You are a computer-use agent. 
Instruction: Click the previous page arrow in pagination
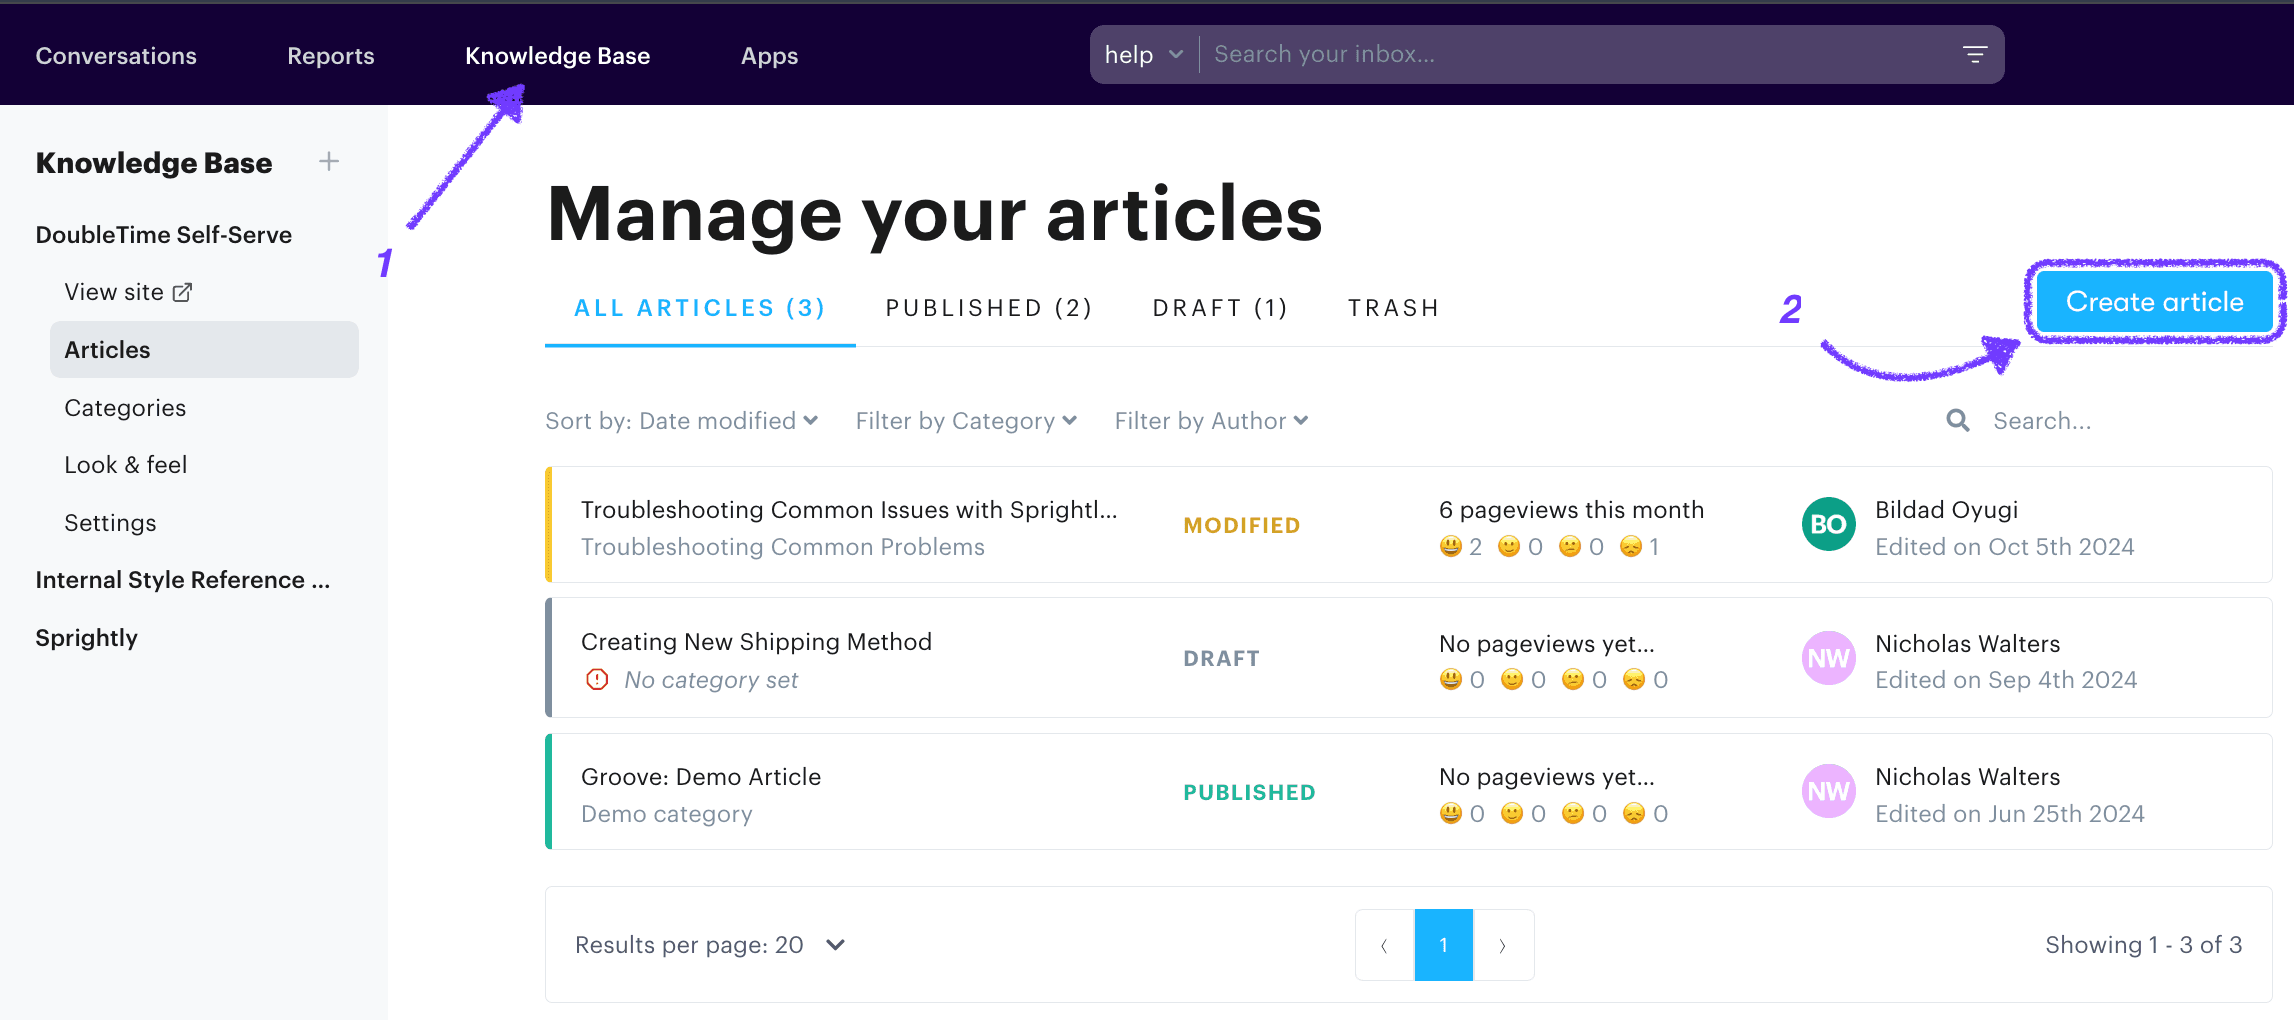[1383, 944]
